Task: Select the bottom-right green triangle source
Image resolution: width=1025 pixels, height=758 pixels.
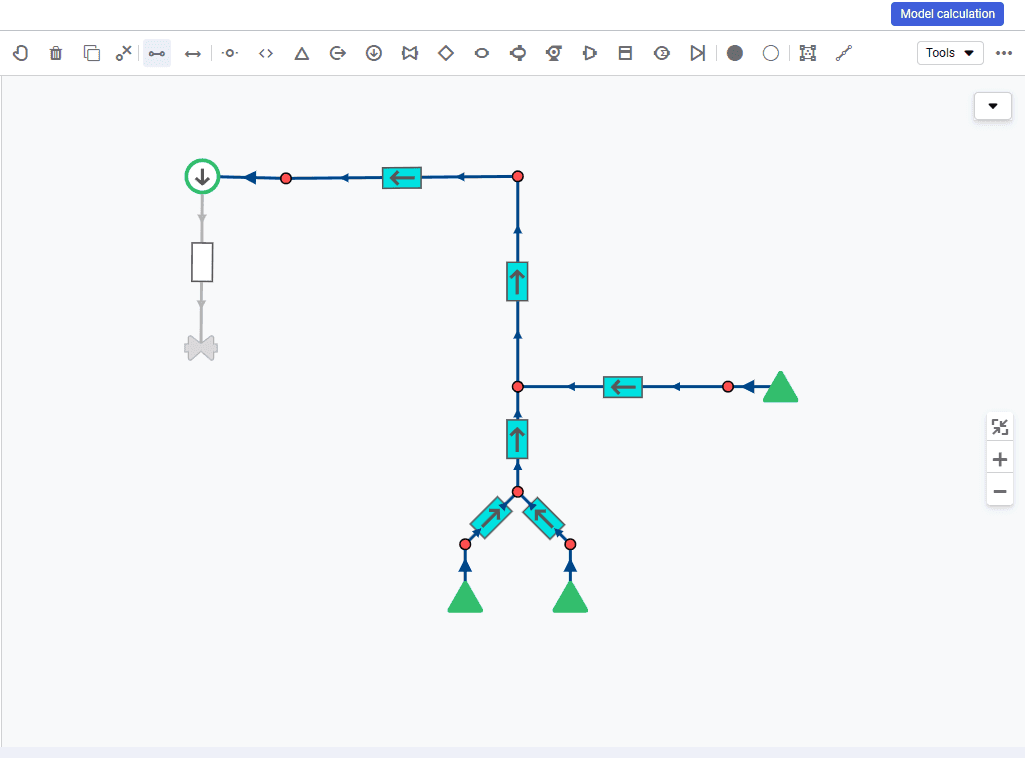Action: tap(570, 597)
